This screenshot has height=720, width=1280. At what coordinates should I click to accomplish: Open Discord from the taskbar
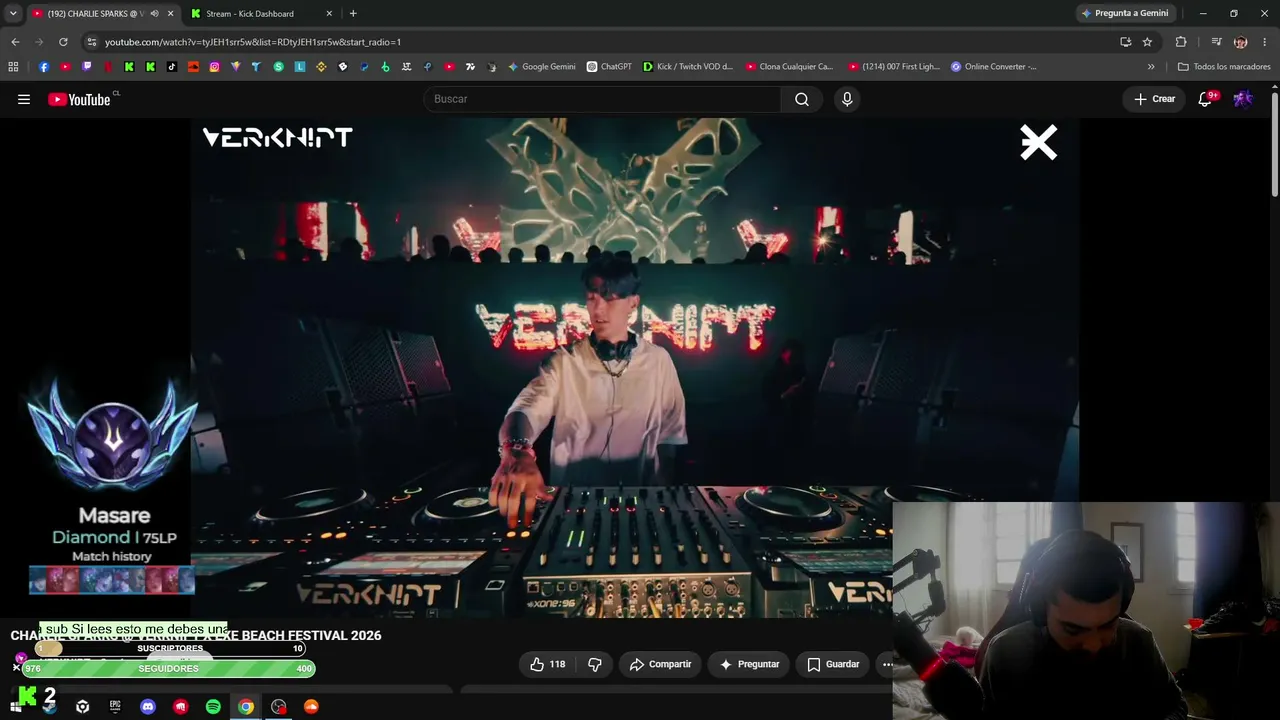tap(148, 707)
